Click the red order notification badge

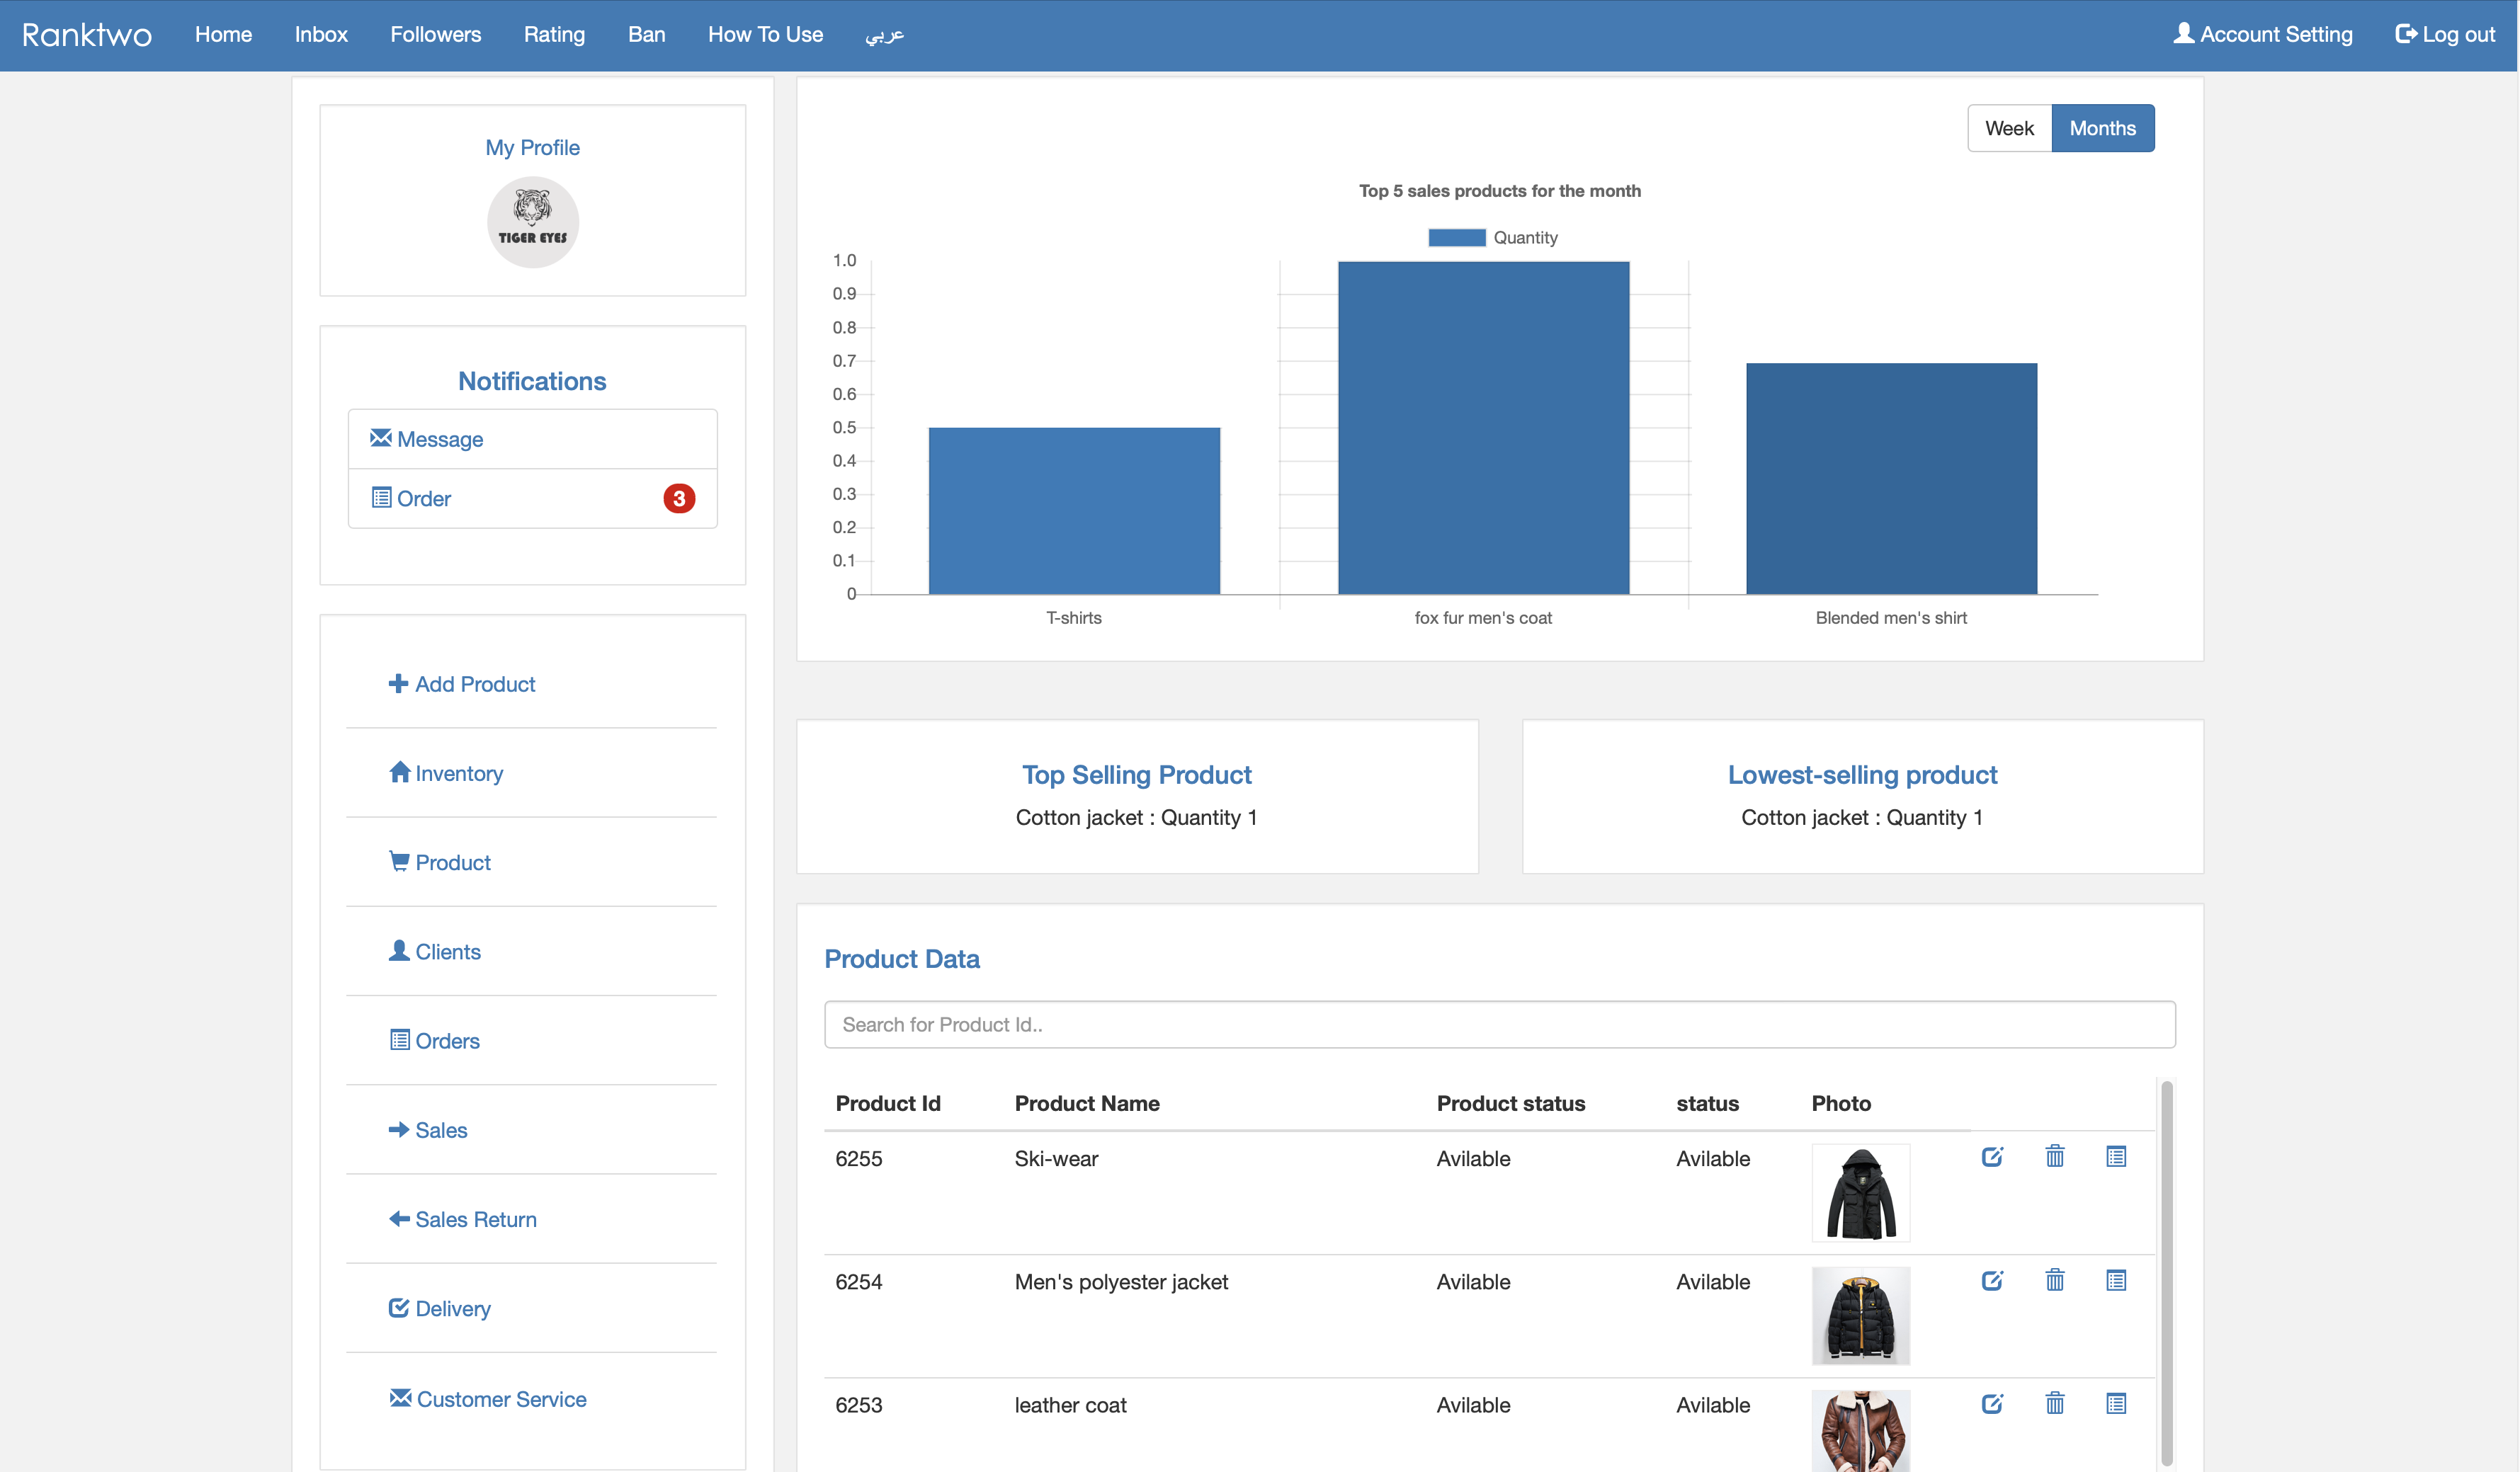tap(679, 498)
